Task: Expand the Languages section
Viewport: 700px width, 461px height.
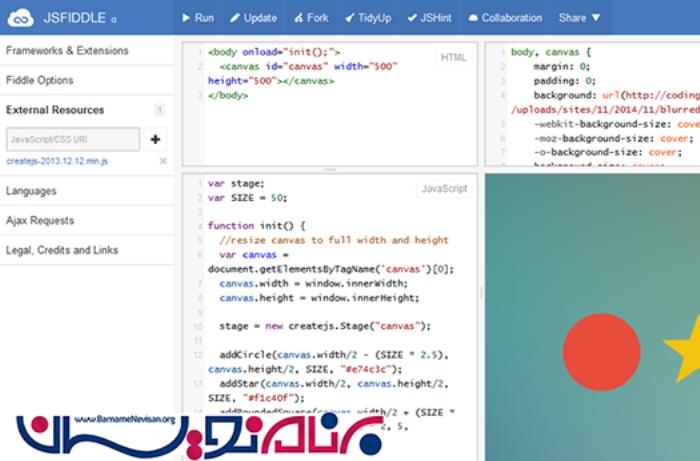Action: pos(31,190)
